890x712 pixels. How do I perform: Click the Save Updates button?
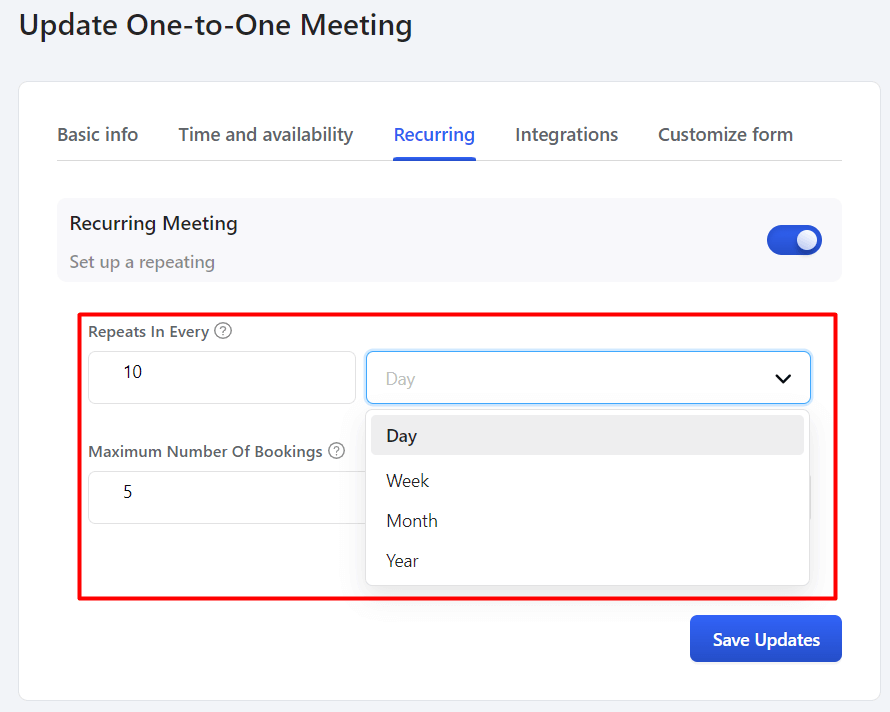[766, 639]
